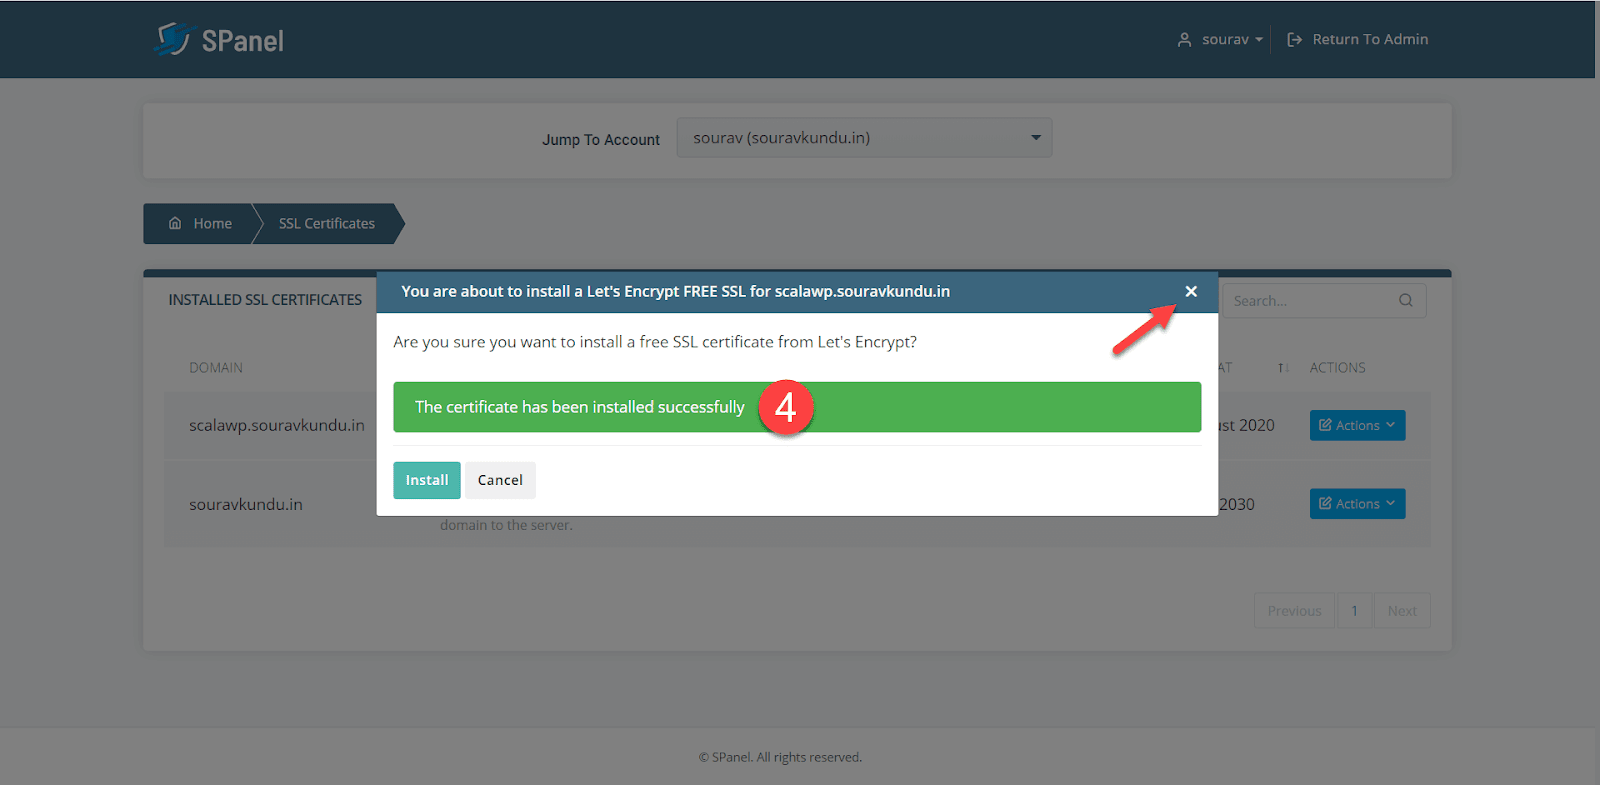Click the INSTALLED SSL CERTIFICATES heading
The width and height of the screenshot is (1600, 785).
tap(265, 300)
